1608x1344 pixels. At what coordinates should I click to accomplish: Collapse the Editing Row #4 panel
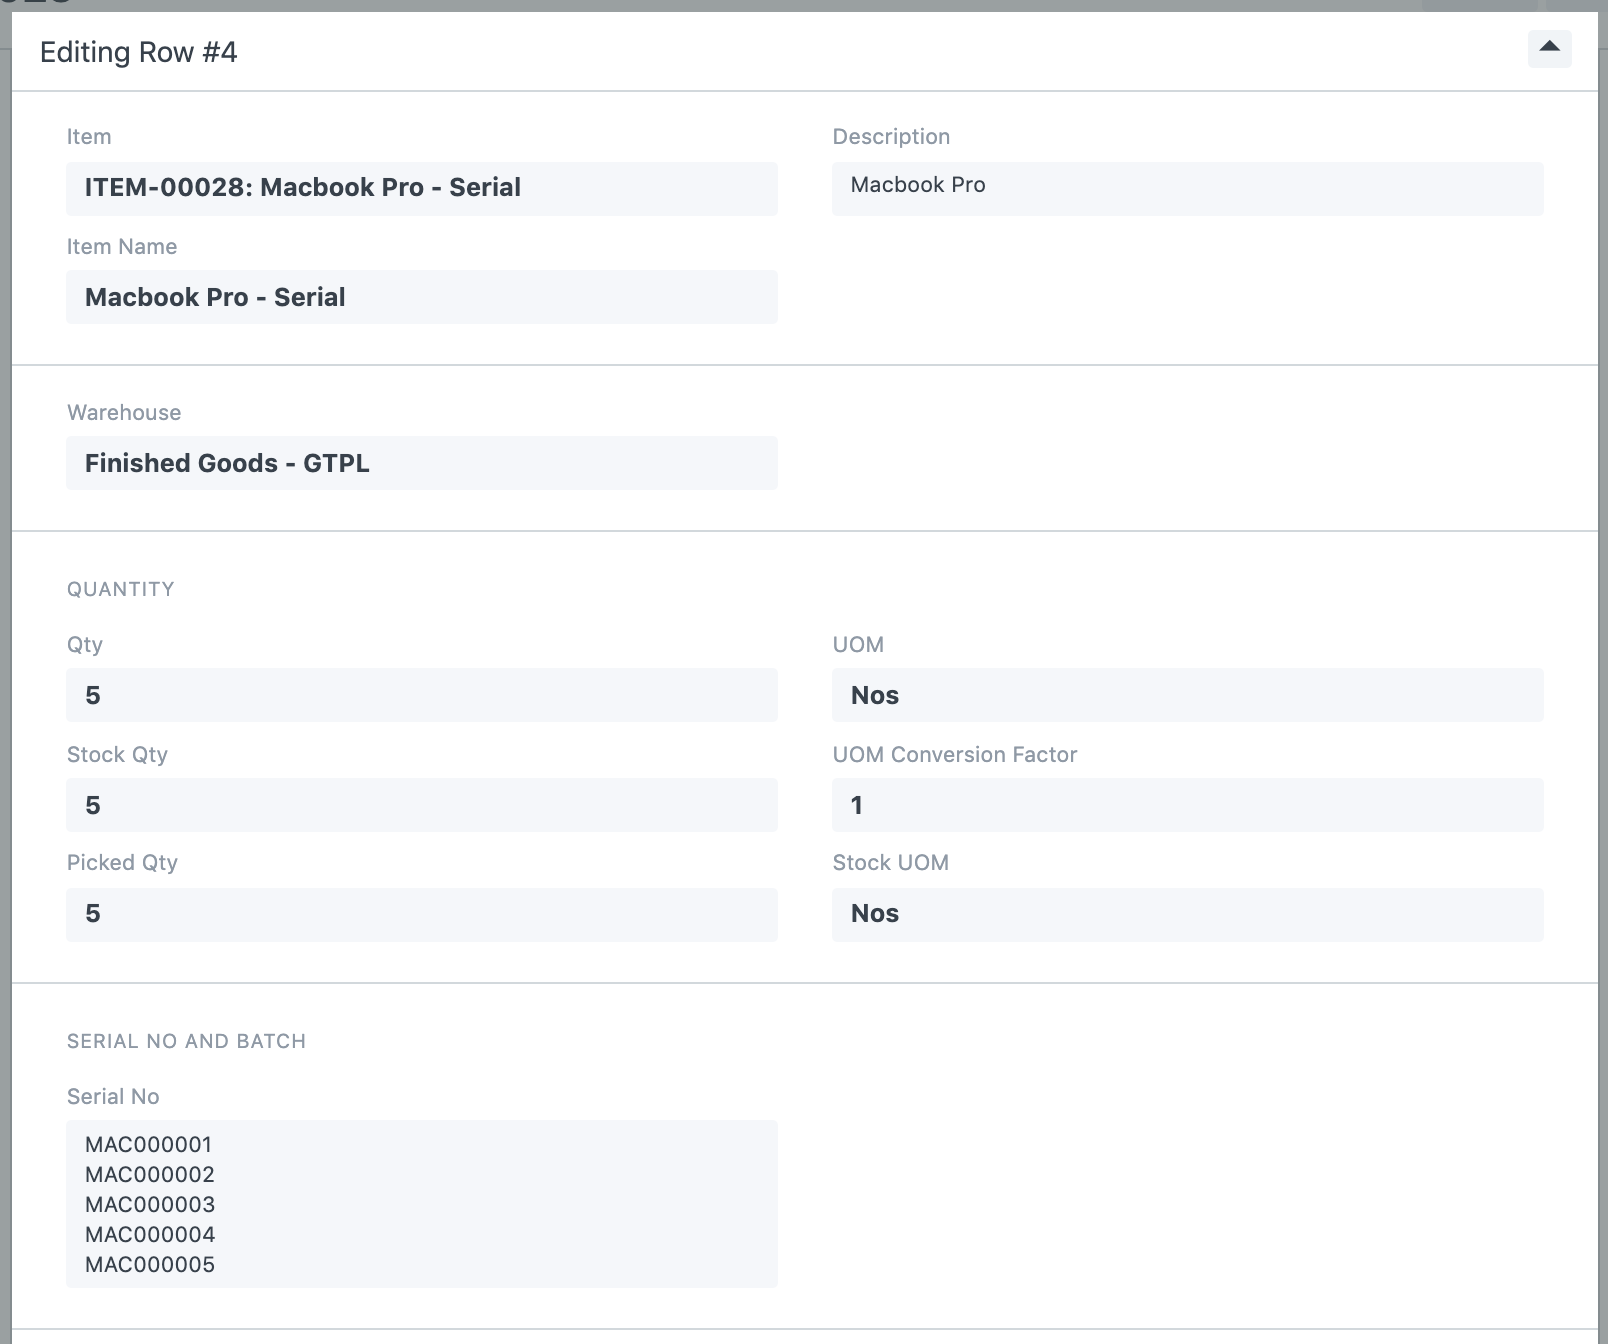click(1549, 48)
